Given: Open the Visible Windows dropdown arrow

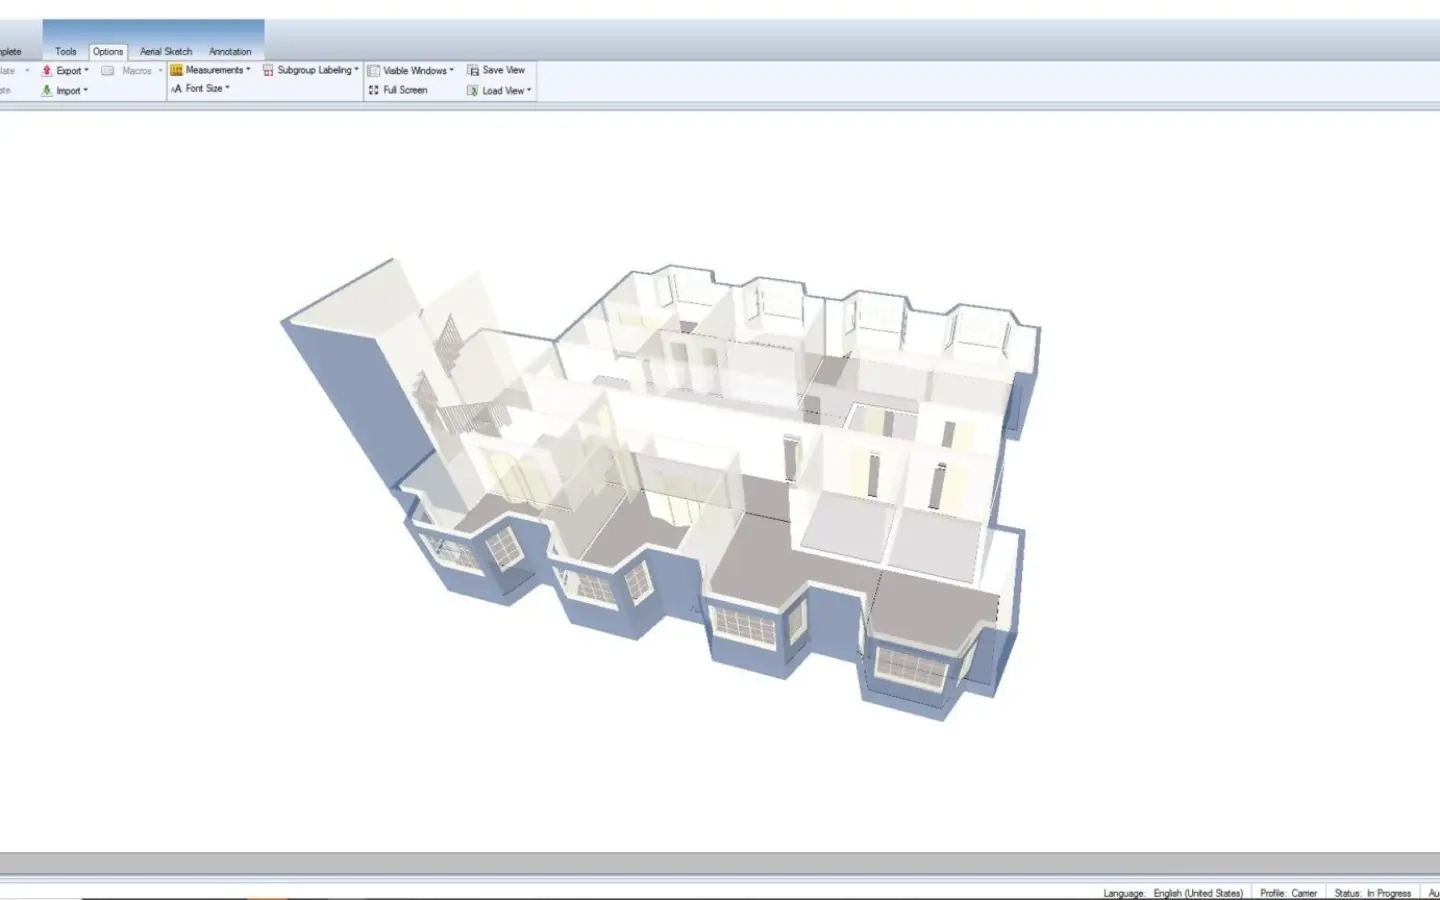Looking at the screenshot, I should (451, 70).
